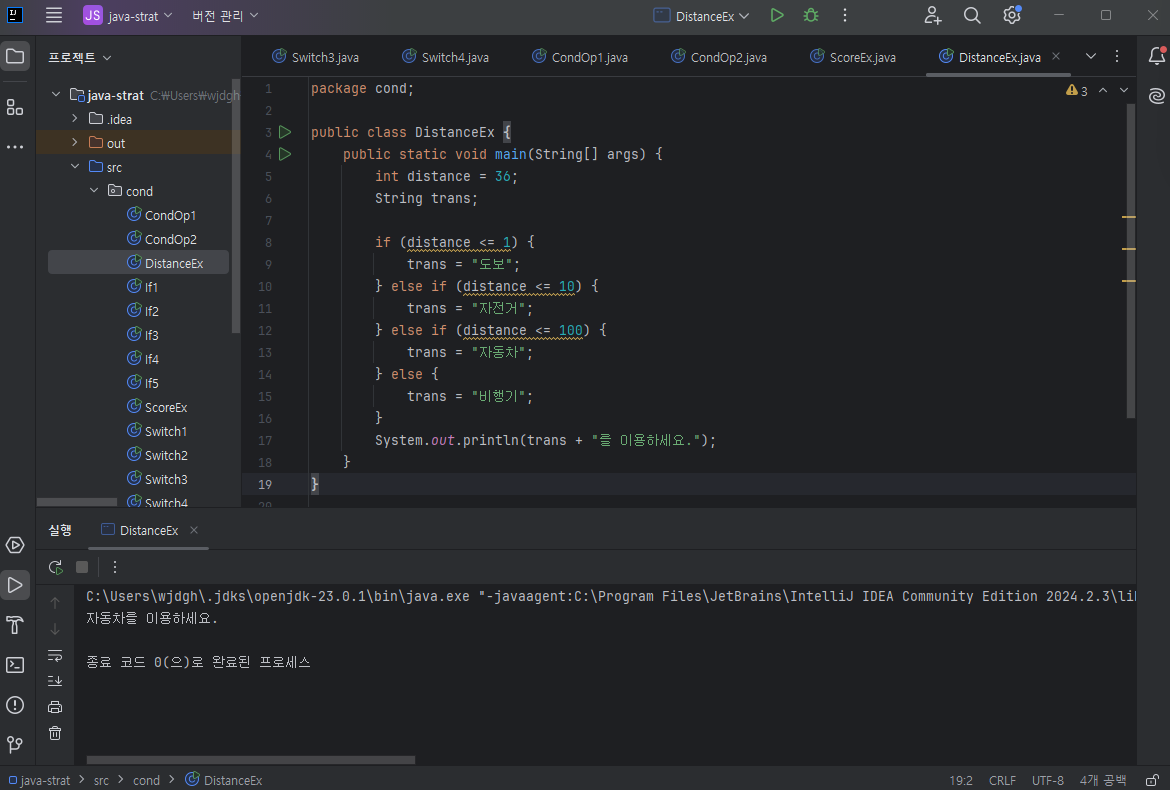Toggle the Project tool window button
Screen dimensions: 1170x790
click(15, 56)
